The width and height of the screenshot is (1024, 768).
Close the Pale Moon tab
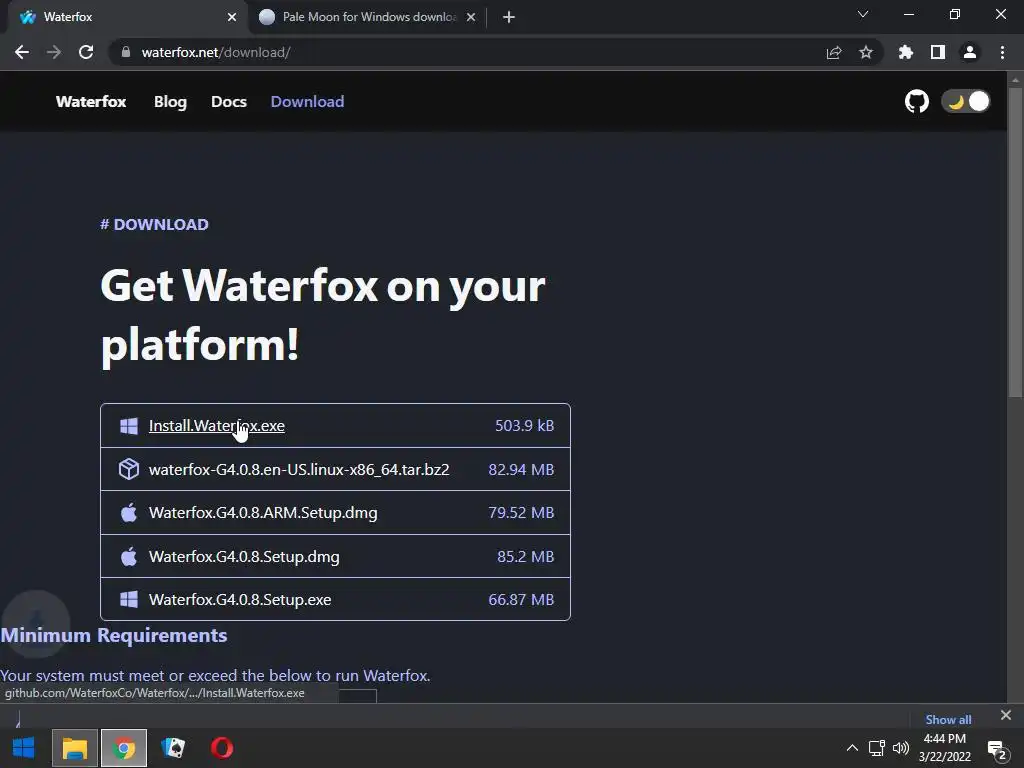[x=471, y=17]
